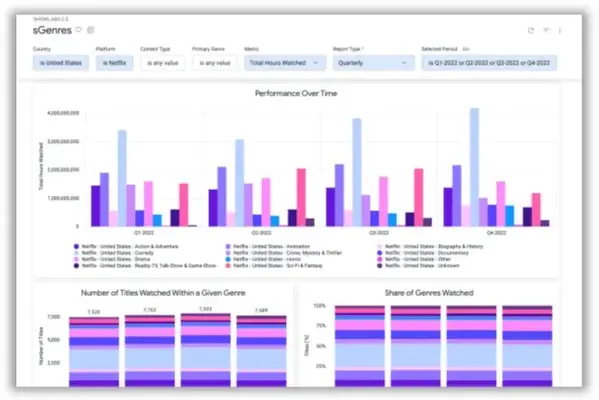Click the Action & Adventure bar in Q1-2022
The image size is (599, 400).
pyautogui.click(x=96, y=206)
